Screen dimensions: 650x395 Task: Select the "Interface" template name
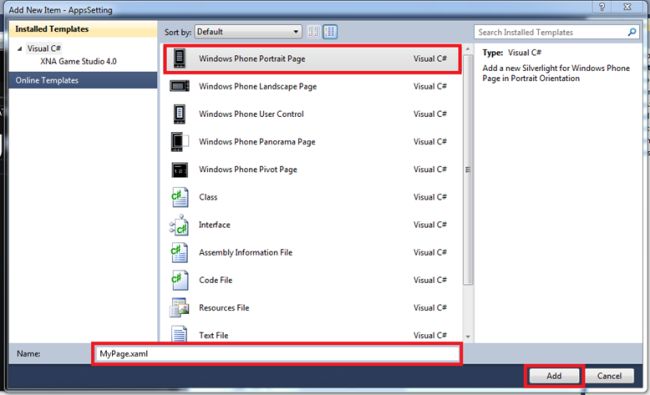click(x=214, y=225)
